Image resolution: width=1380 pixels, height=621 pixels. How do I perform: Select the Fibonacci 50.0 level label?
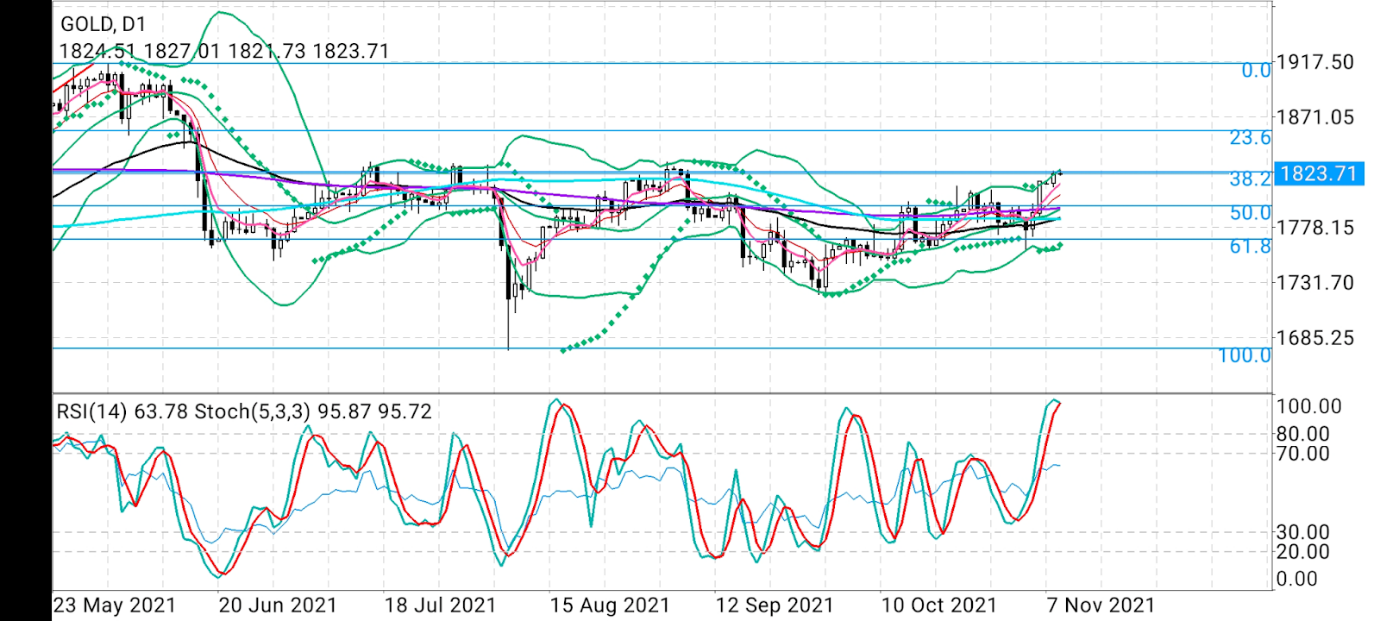coord(1250,213)
